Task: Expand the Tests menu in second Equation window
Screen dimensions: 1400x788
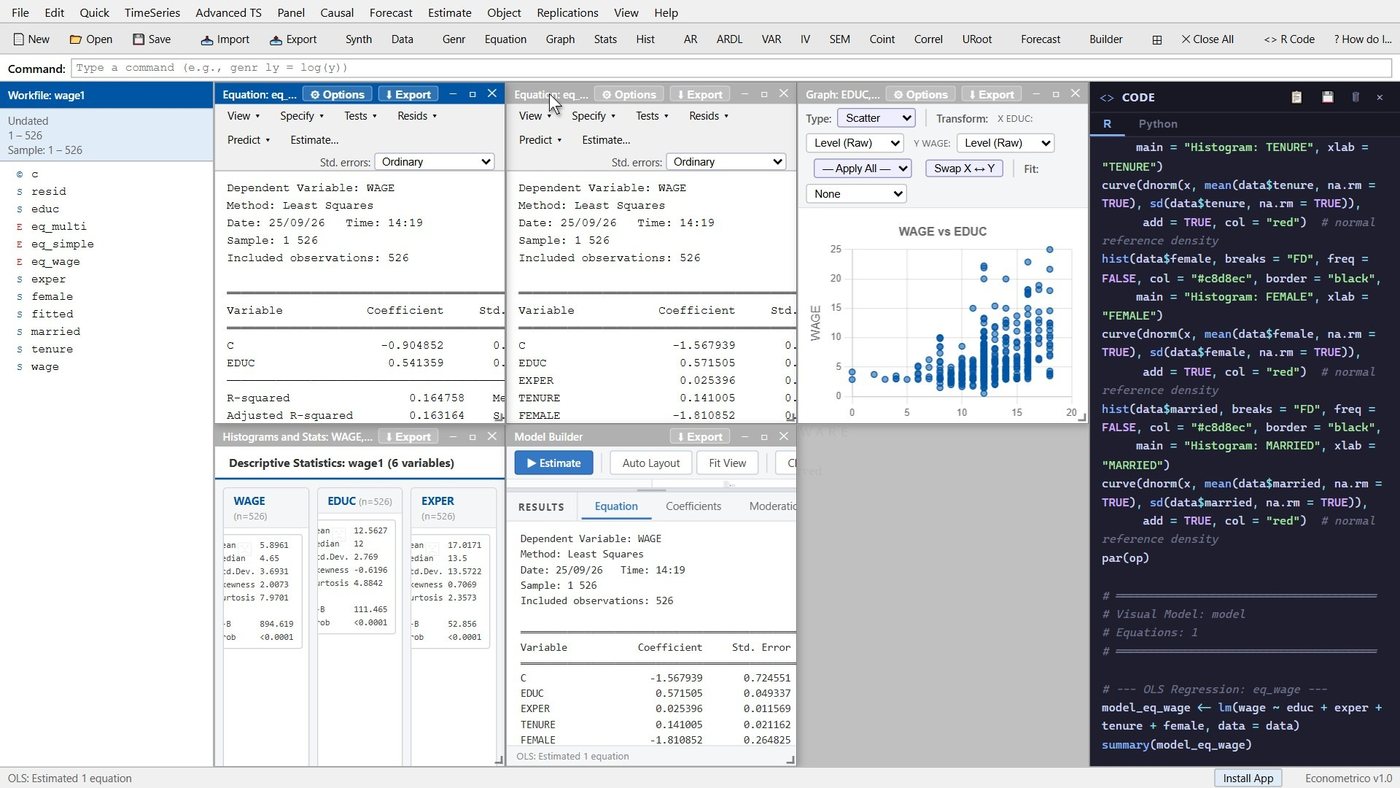Action: point(652,116)
